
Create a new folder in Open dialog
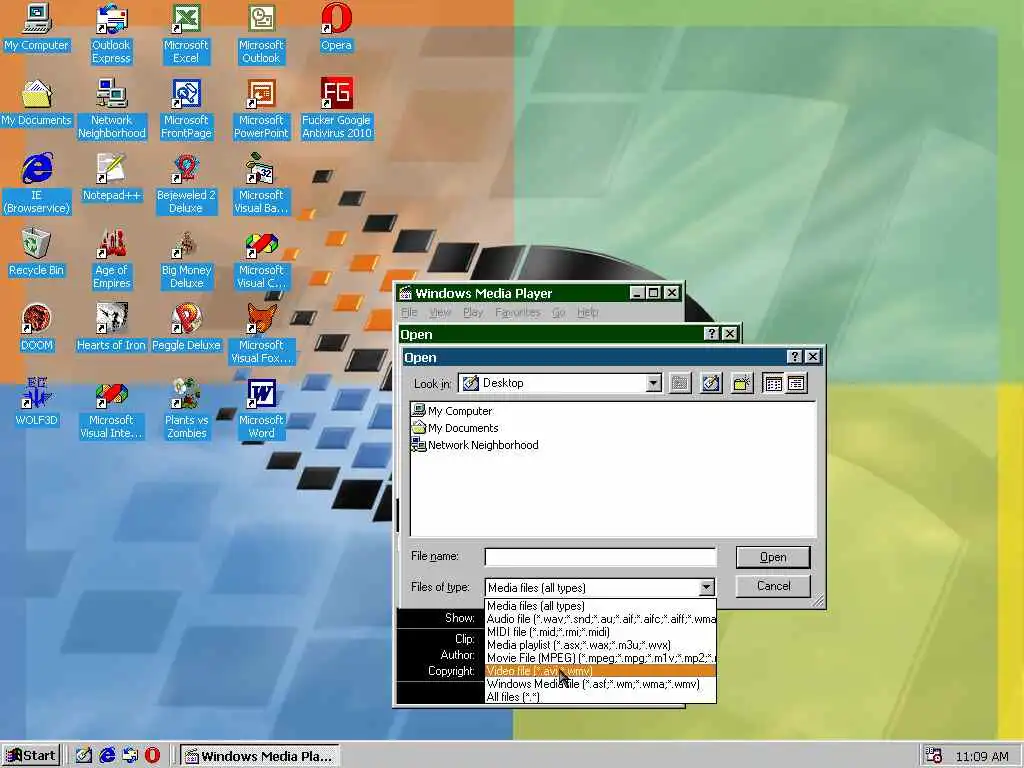coord(742,383)
